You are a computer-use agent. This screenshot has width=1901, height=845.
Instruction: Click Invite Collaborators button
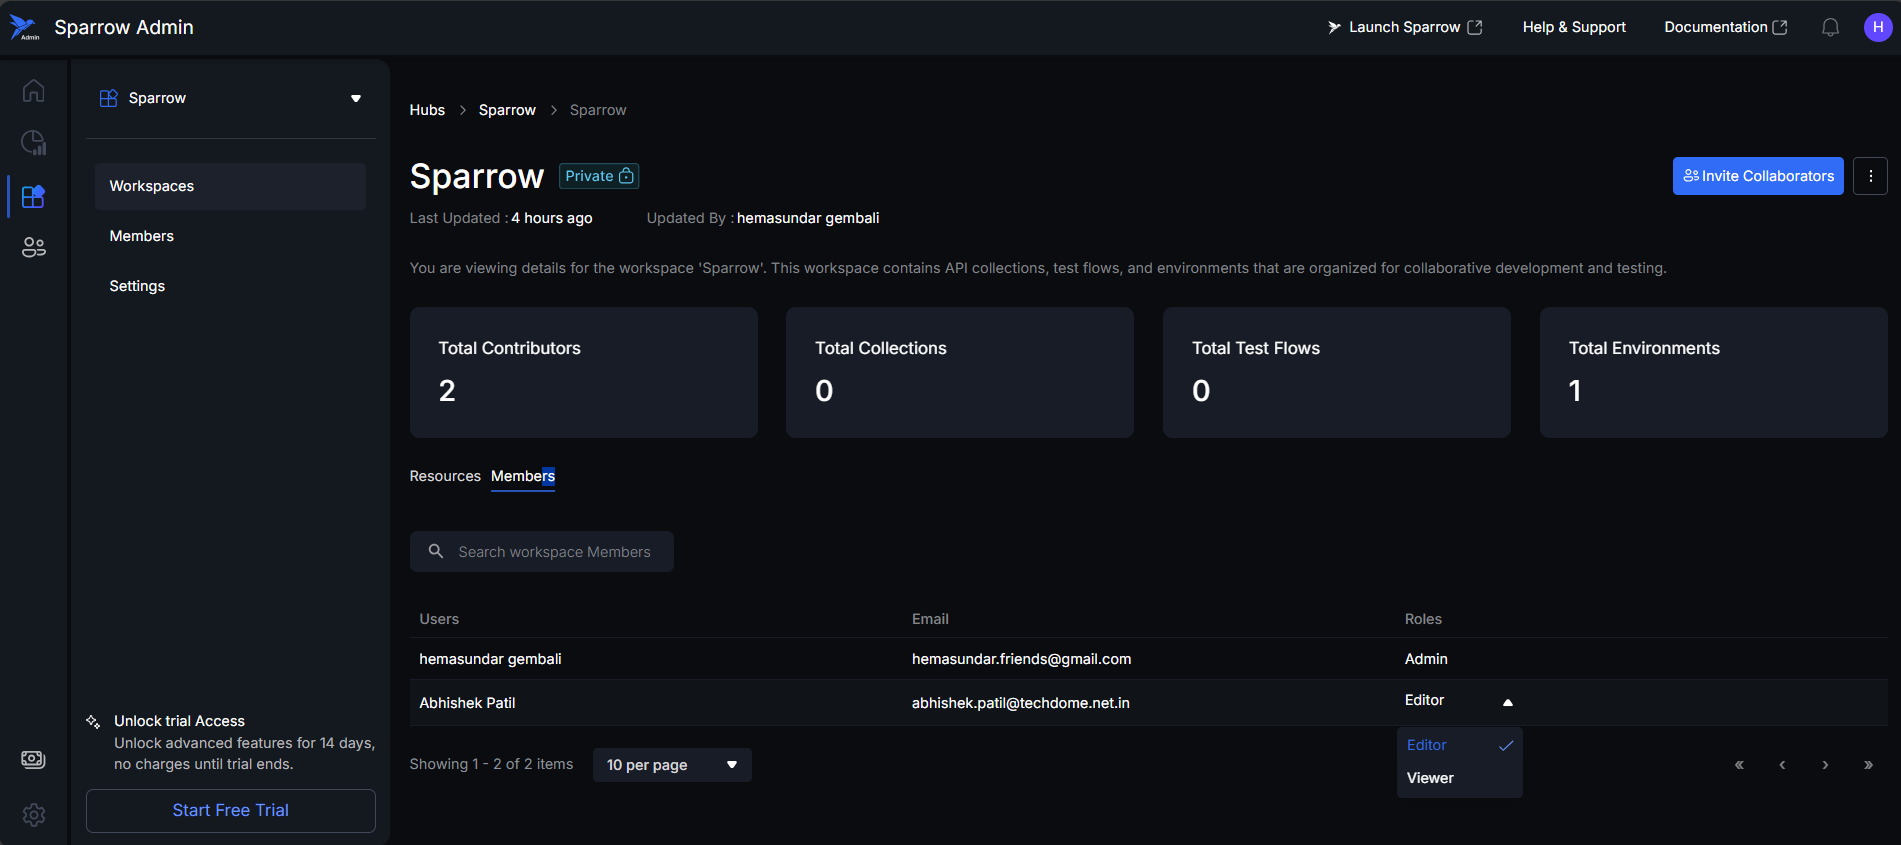pyautogui.click(x=1757, y=176)
